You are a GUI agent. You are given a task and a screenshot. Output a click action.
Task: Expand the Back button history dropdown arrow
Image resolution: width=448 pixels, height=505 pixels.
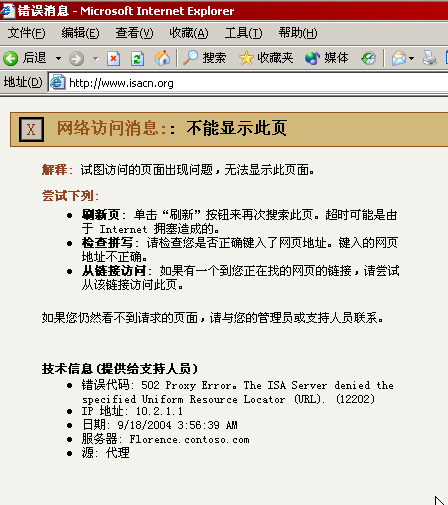[x=58, y=59]
